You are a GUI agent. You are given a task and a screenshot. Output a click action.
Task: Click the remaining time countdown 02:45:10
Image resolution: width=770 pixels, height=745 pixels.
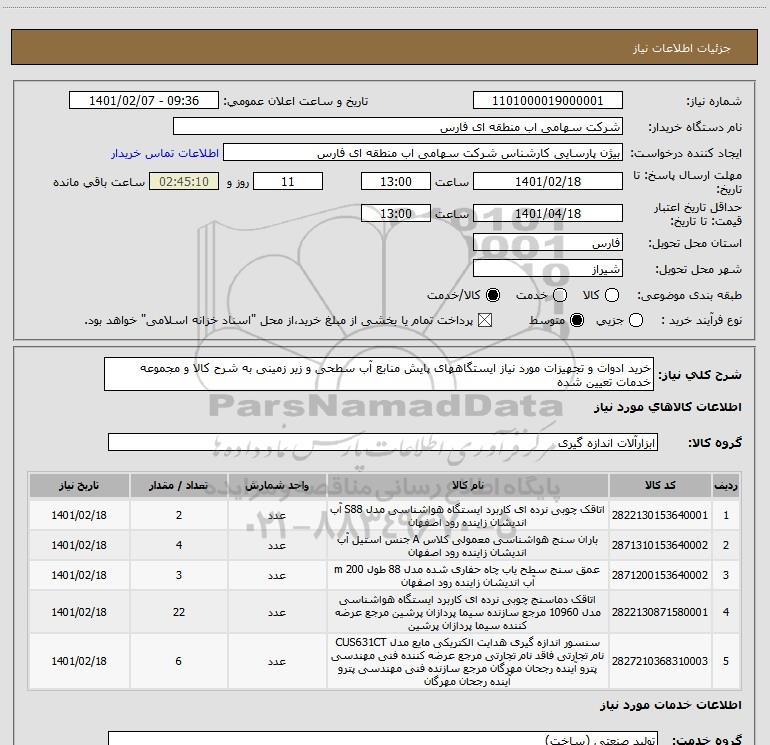point(184,181)
